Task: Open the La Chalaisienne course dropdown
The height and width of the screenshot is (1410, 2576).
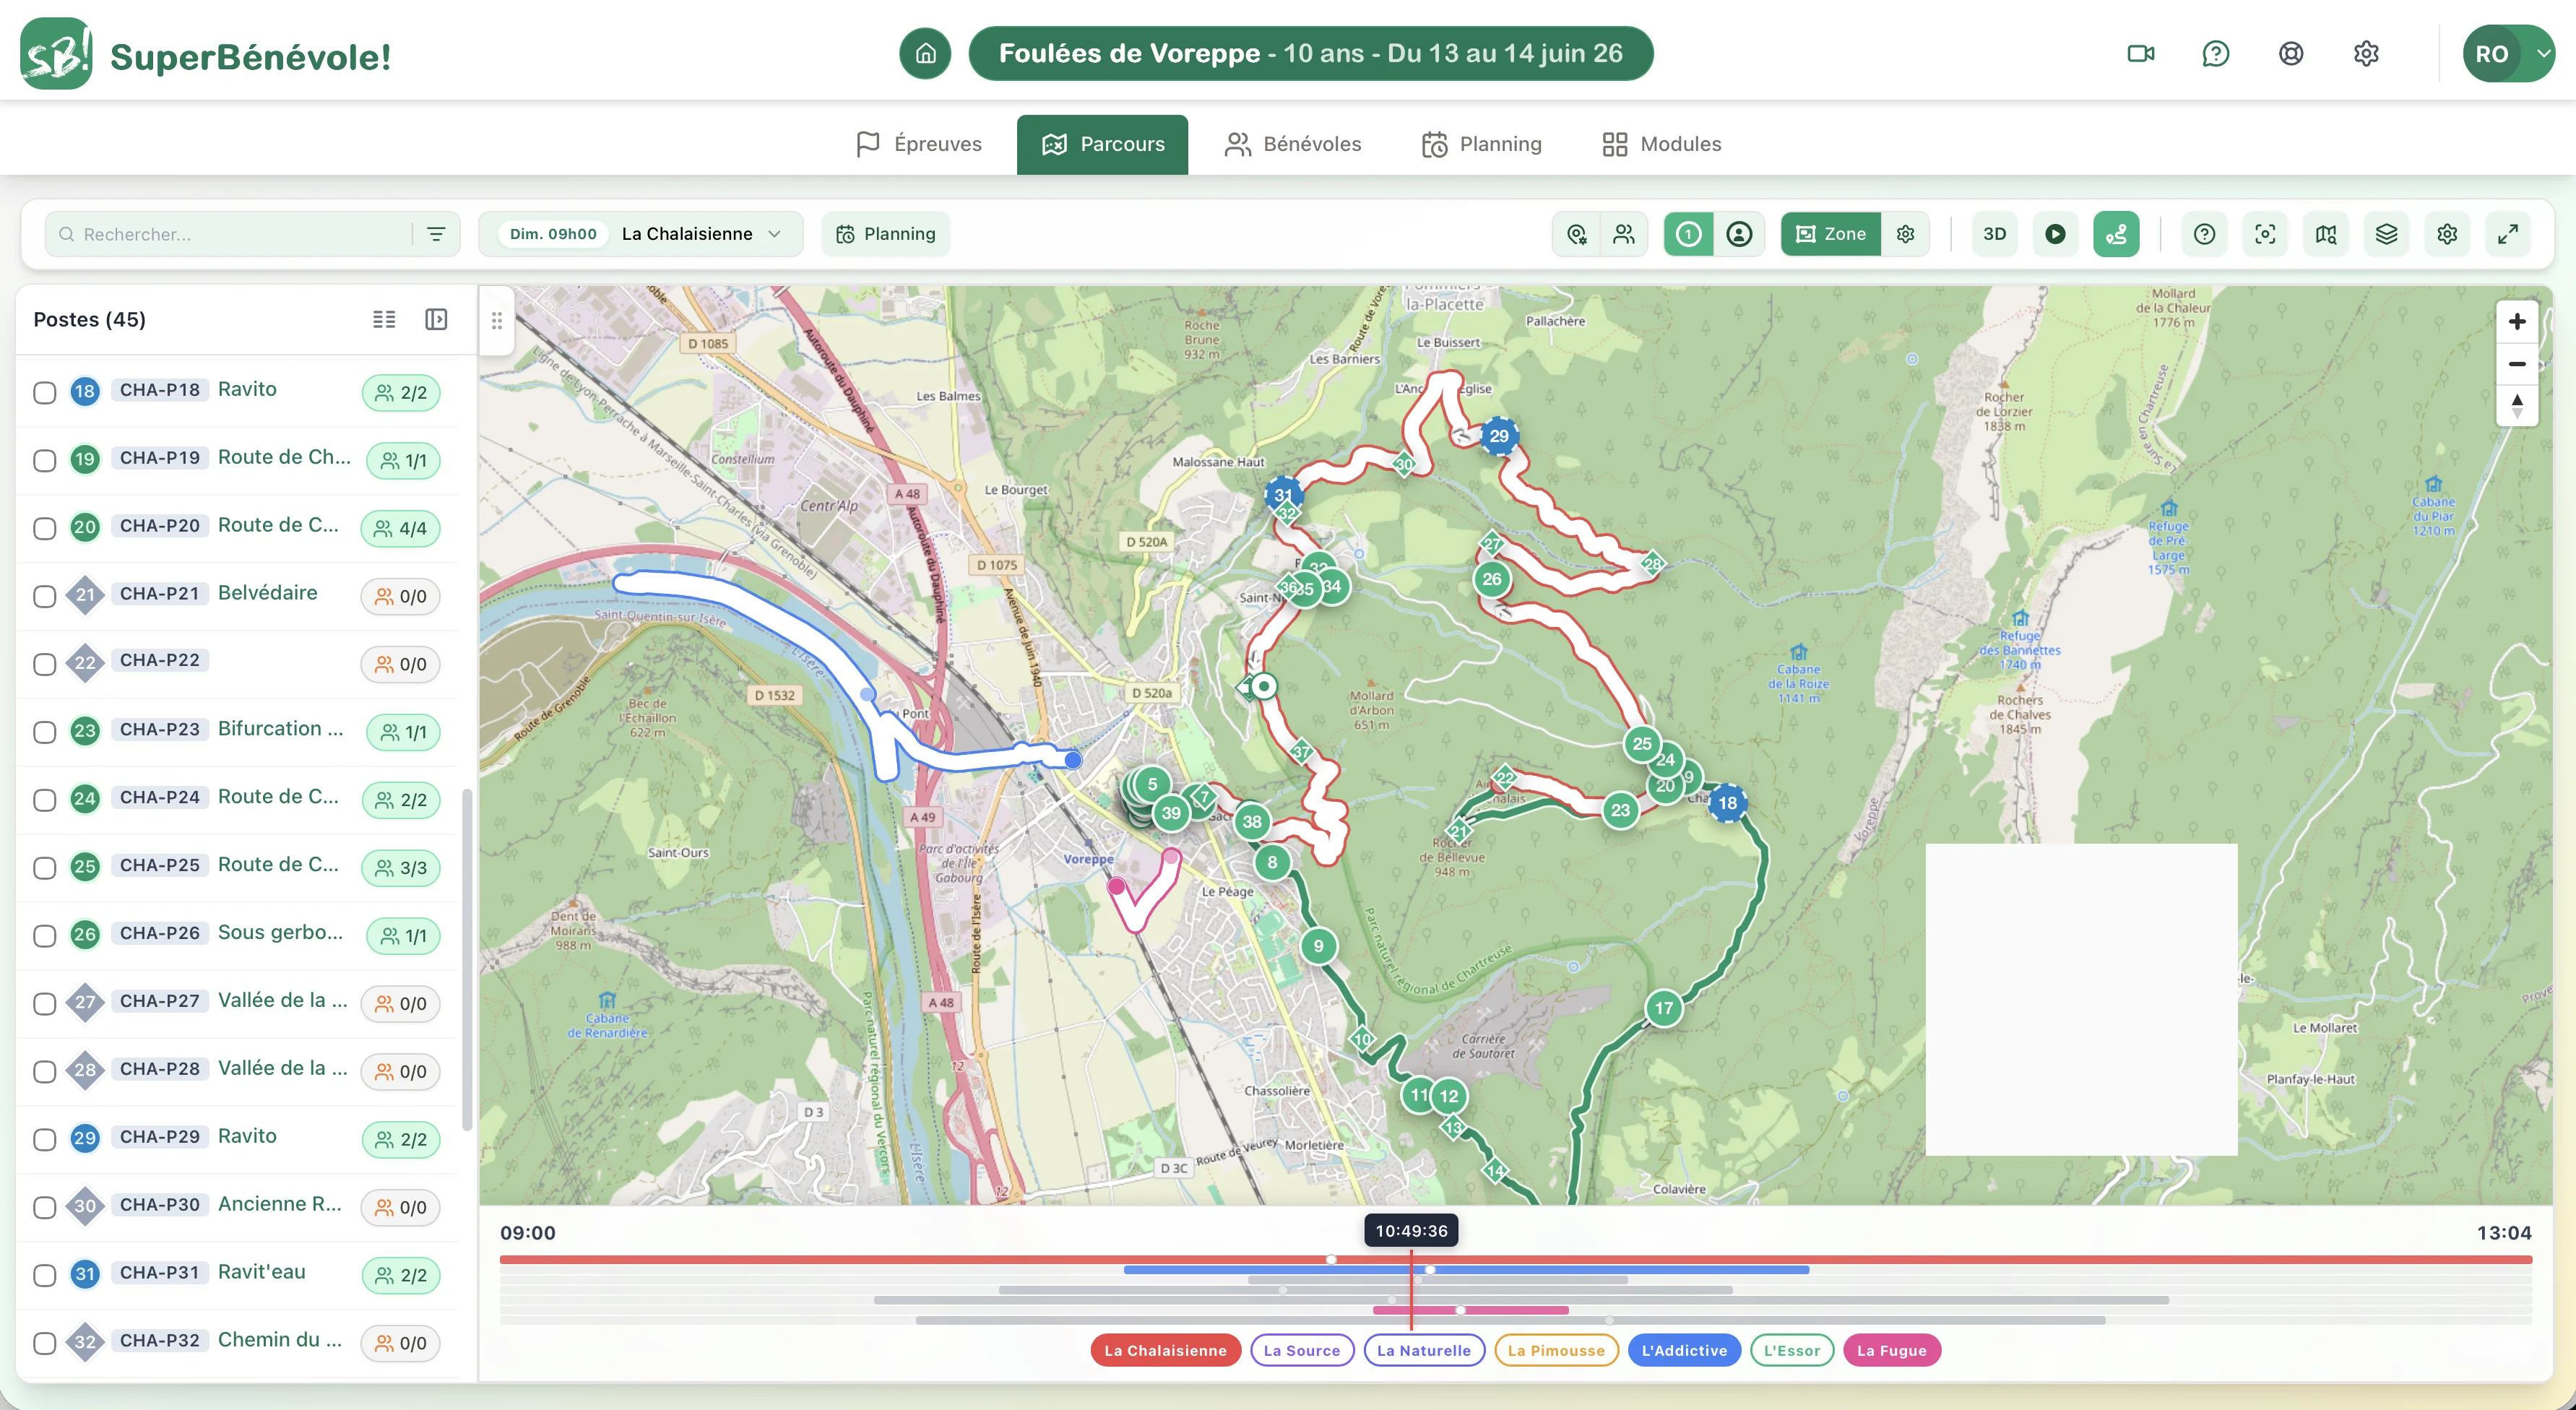Action: (x=641, y=234)
